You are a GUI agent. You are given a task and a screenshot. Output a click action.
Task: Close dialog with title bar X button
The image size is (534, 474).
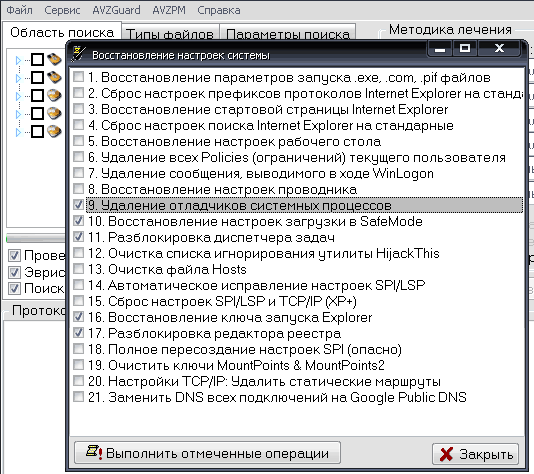pos(499,49)
